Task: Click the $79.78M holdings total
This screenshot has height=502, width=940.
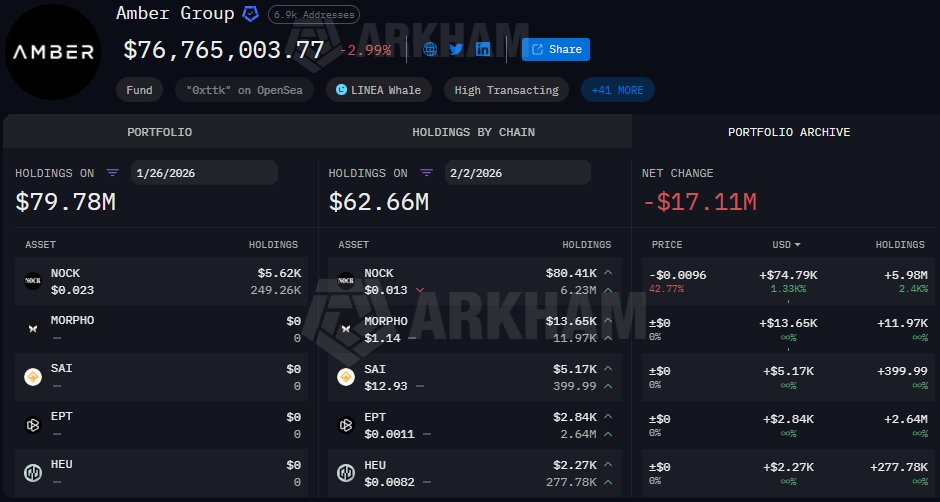Action: (65, 202)
